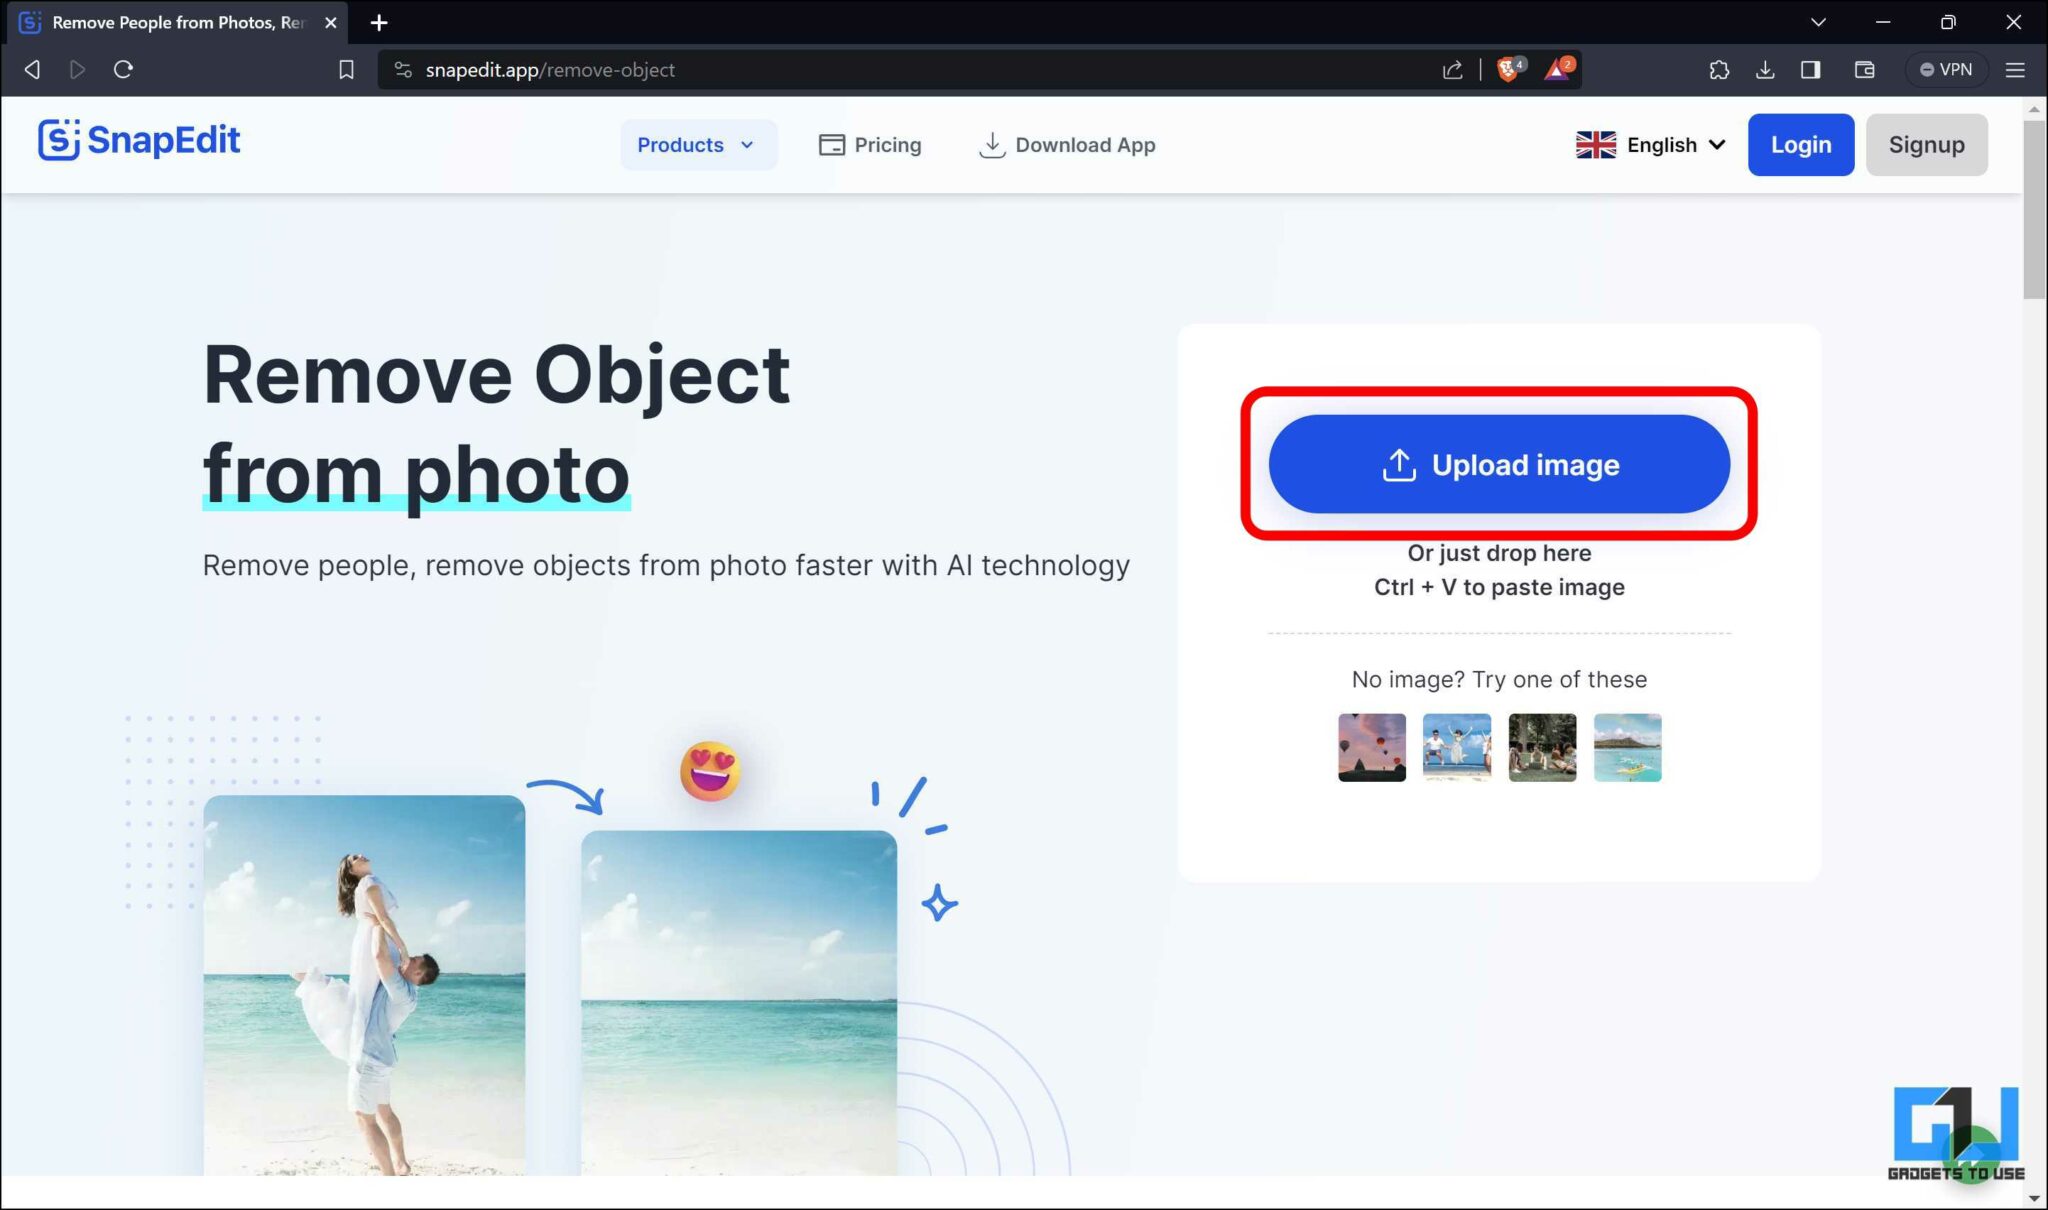Click the share page icon
The image size is (2048, 1210).
[x=1452, y=69]
